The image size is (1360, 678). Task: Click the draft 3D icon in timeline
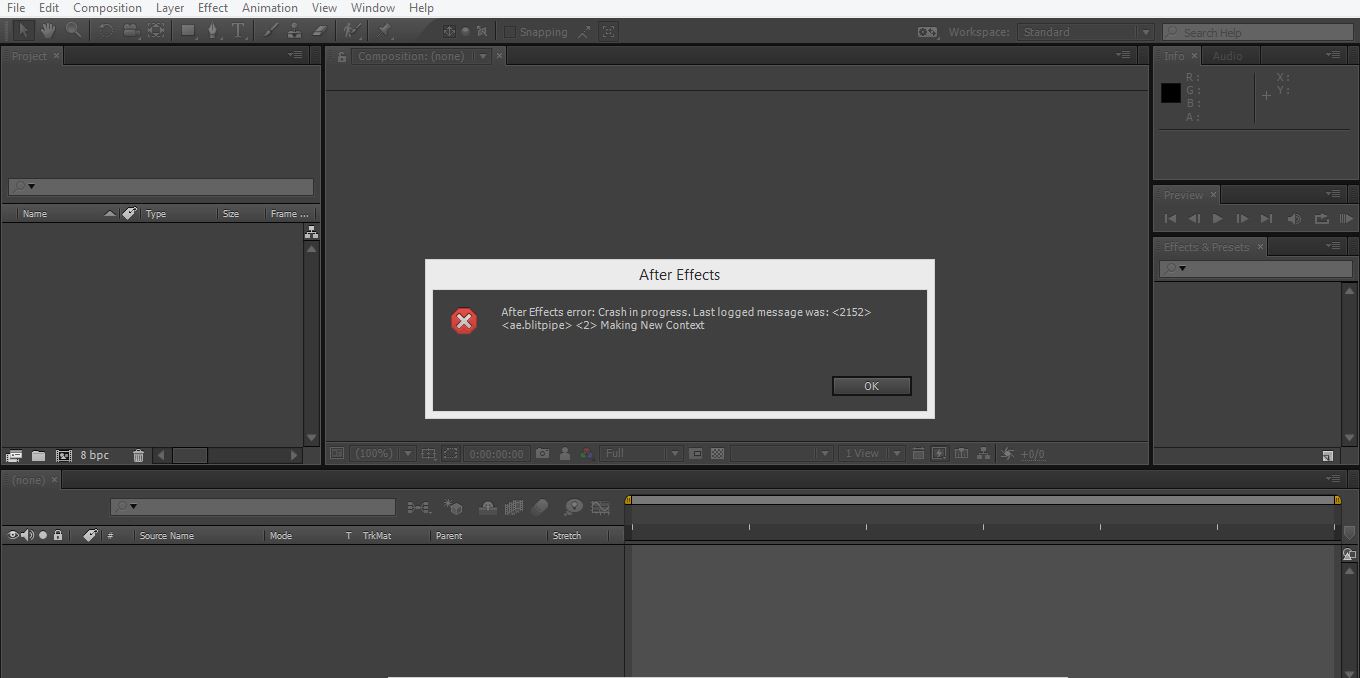(453, 508)
